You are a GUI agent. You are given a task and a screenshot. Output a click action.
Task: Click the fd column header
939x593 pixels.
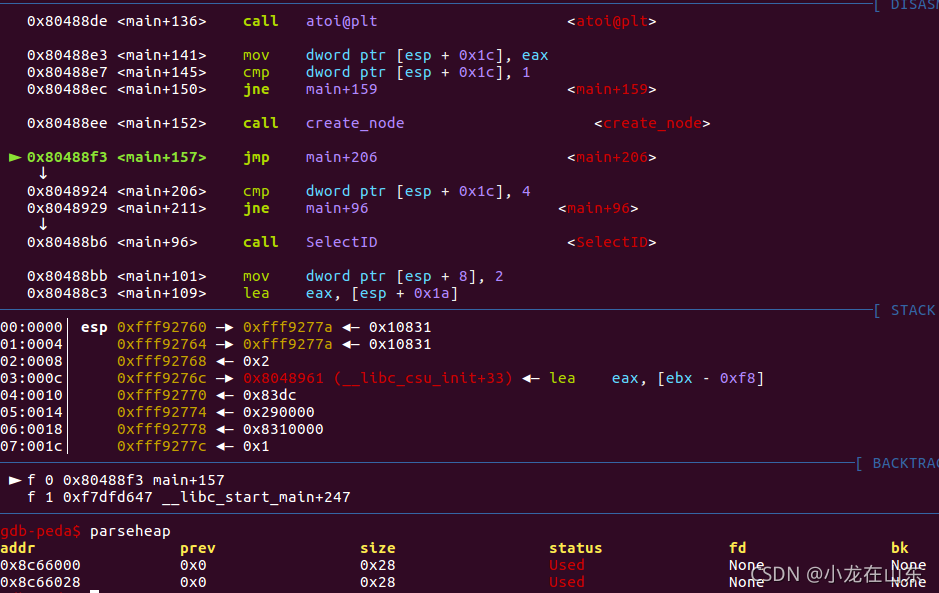point(738,548)
